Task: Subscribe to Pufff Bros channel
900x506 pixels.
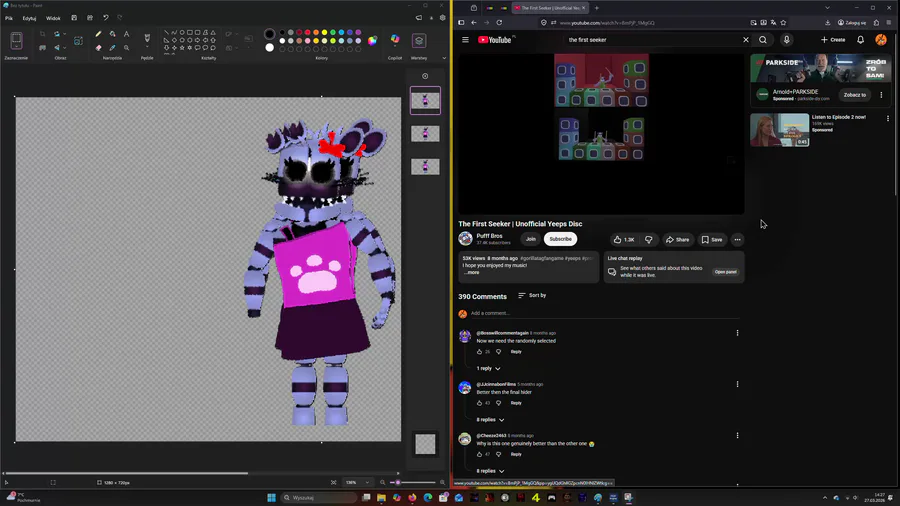Action: [560, 239]
